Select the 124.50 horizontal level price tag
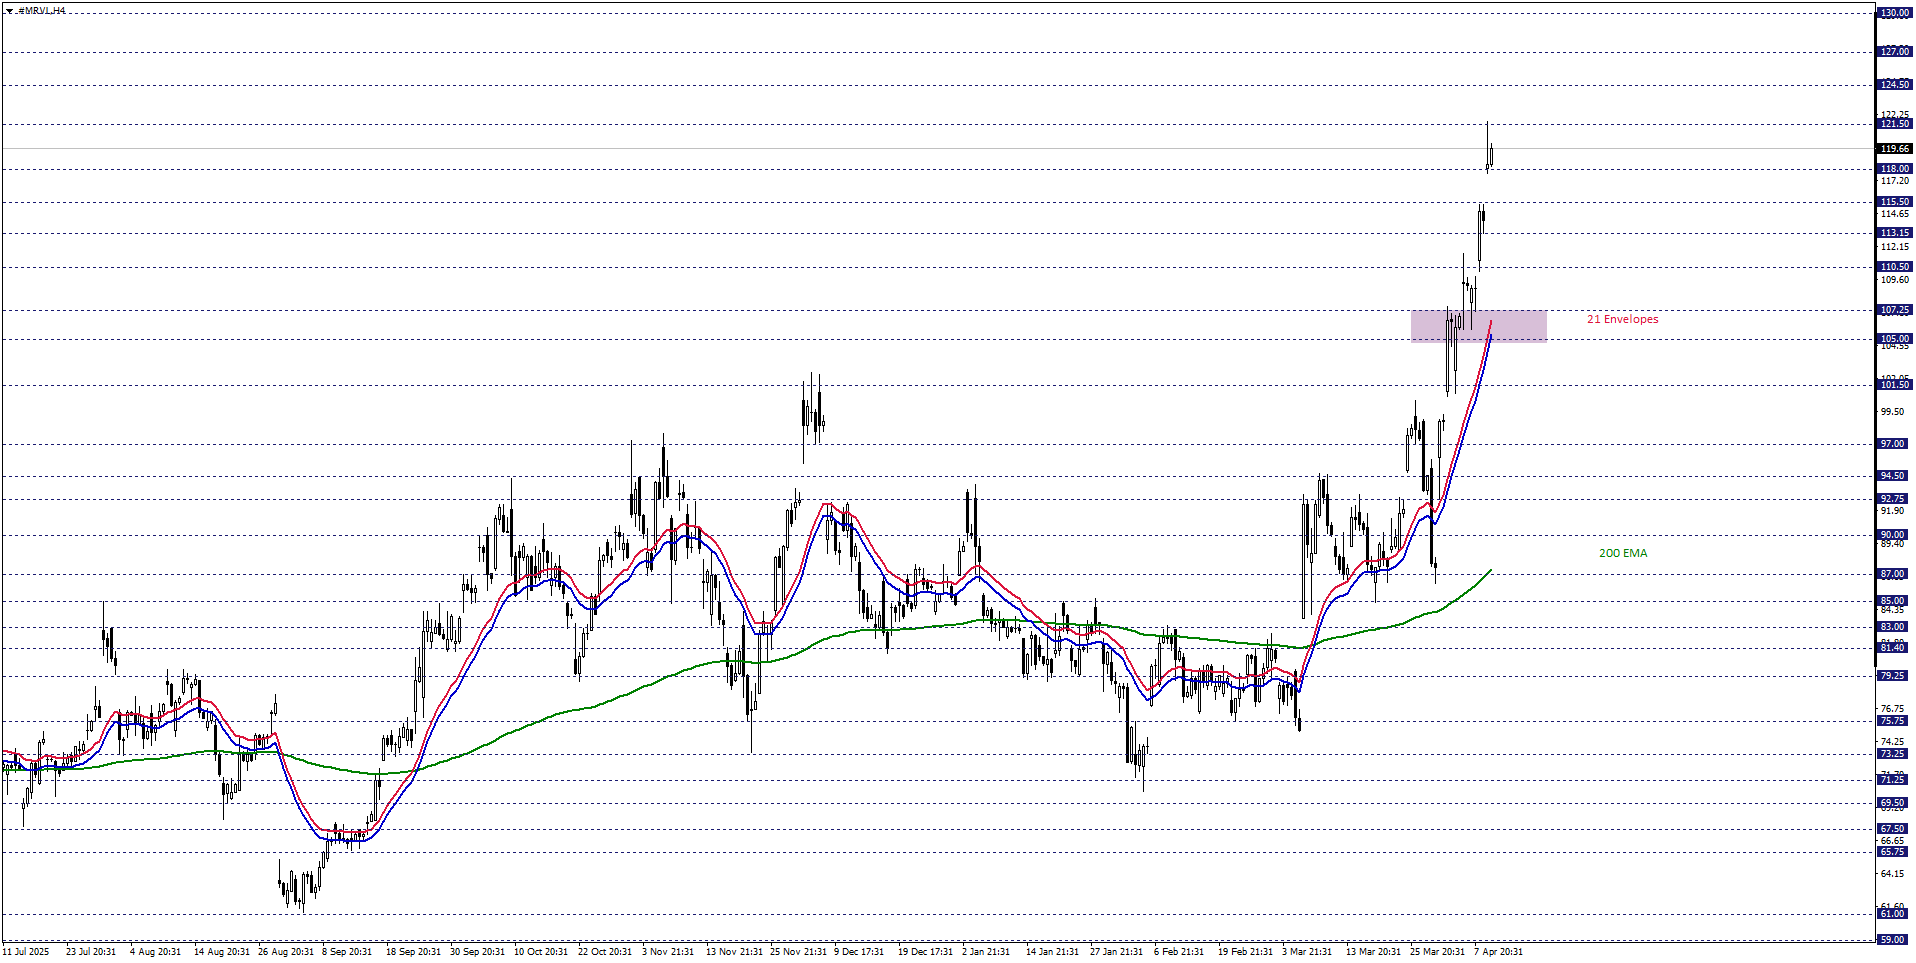 click(x=1894, y=85)
